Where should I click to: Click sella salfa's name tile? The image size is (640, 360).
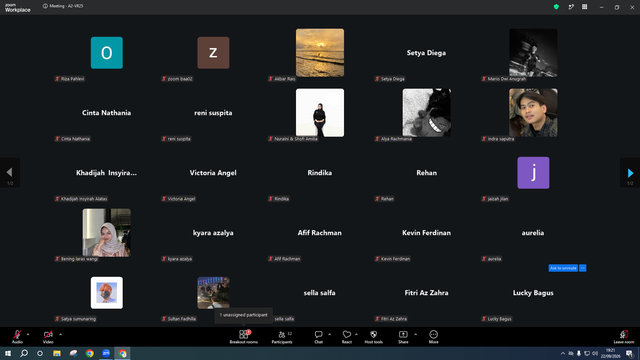[x=320, y=293]
